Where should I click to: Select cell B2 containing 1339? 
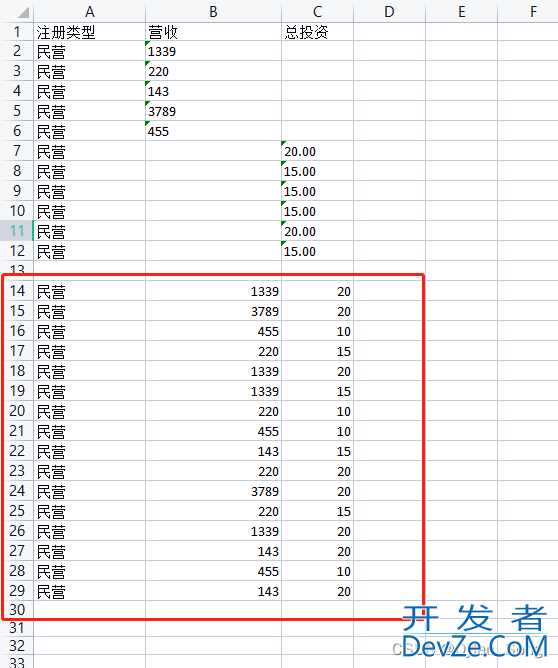(x=213, y=51)
